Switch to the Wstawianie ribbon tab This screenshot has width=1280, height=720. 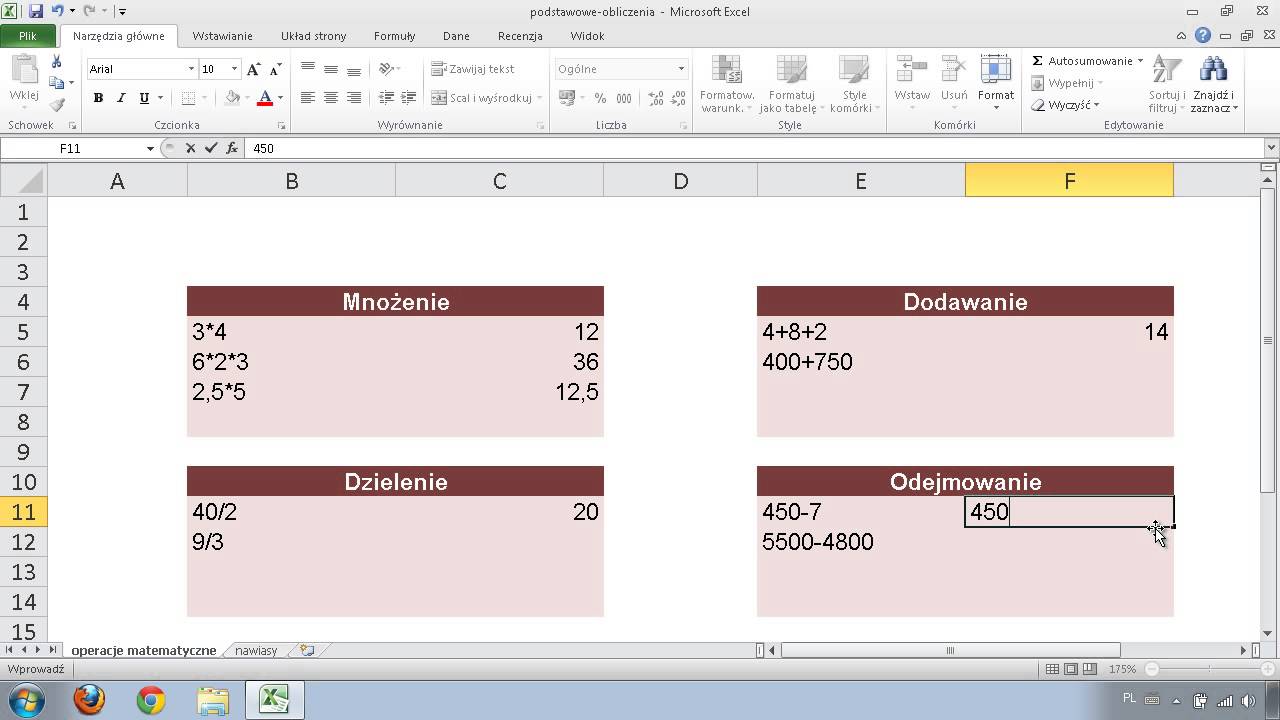[222, 35]
